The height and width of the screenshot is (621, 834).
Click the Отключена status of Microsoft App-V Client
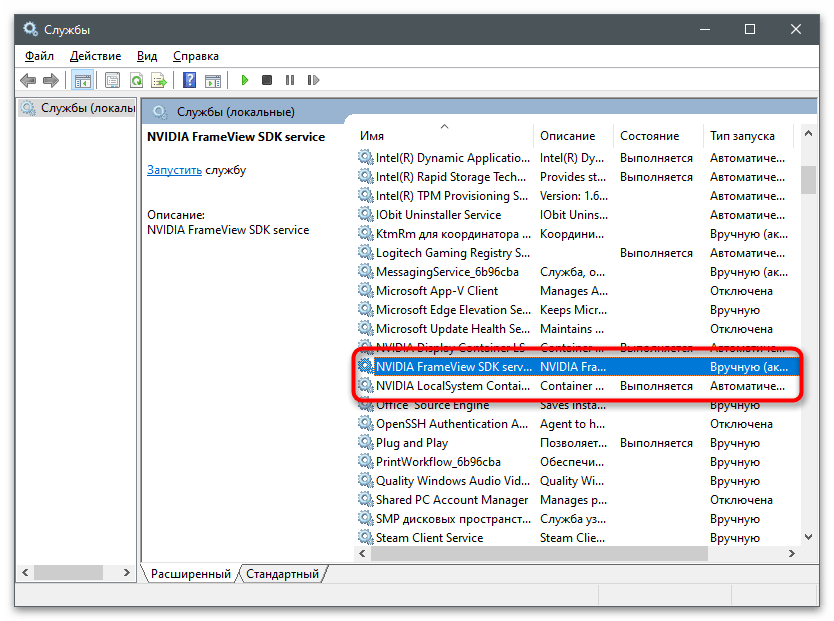pos(741,291)
